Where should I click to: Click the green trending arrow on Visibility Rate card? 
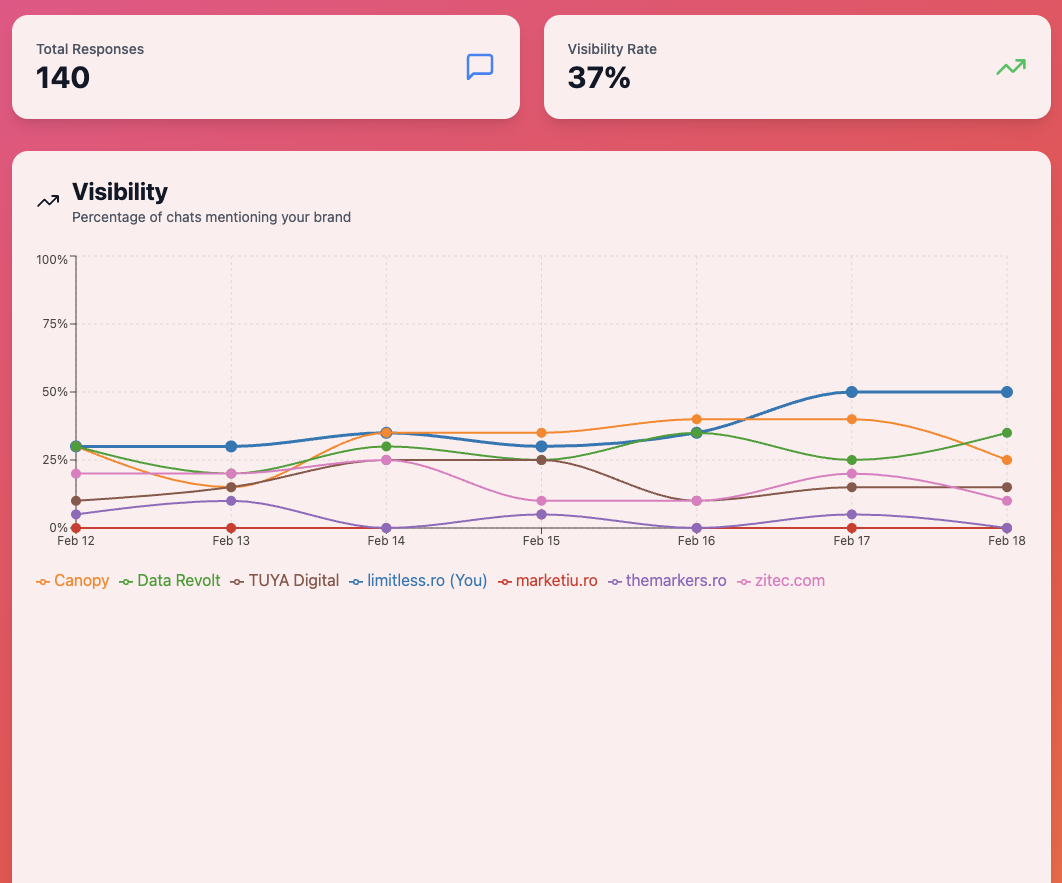coord(1010,67)
